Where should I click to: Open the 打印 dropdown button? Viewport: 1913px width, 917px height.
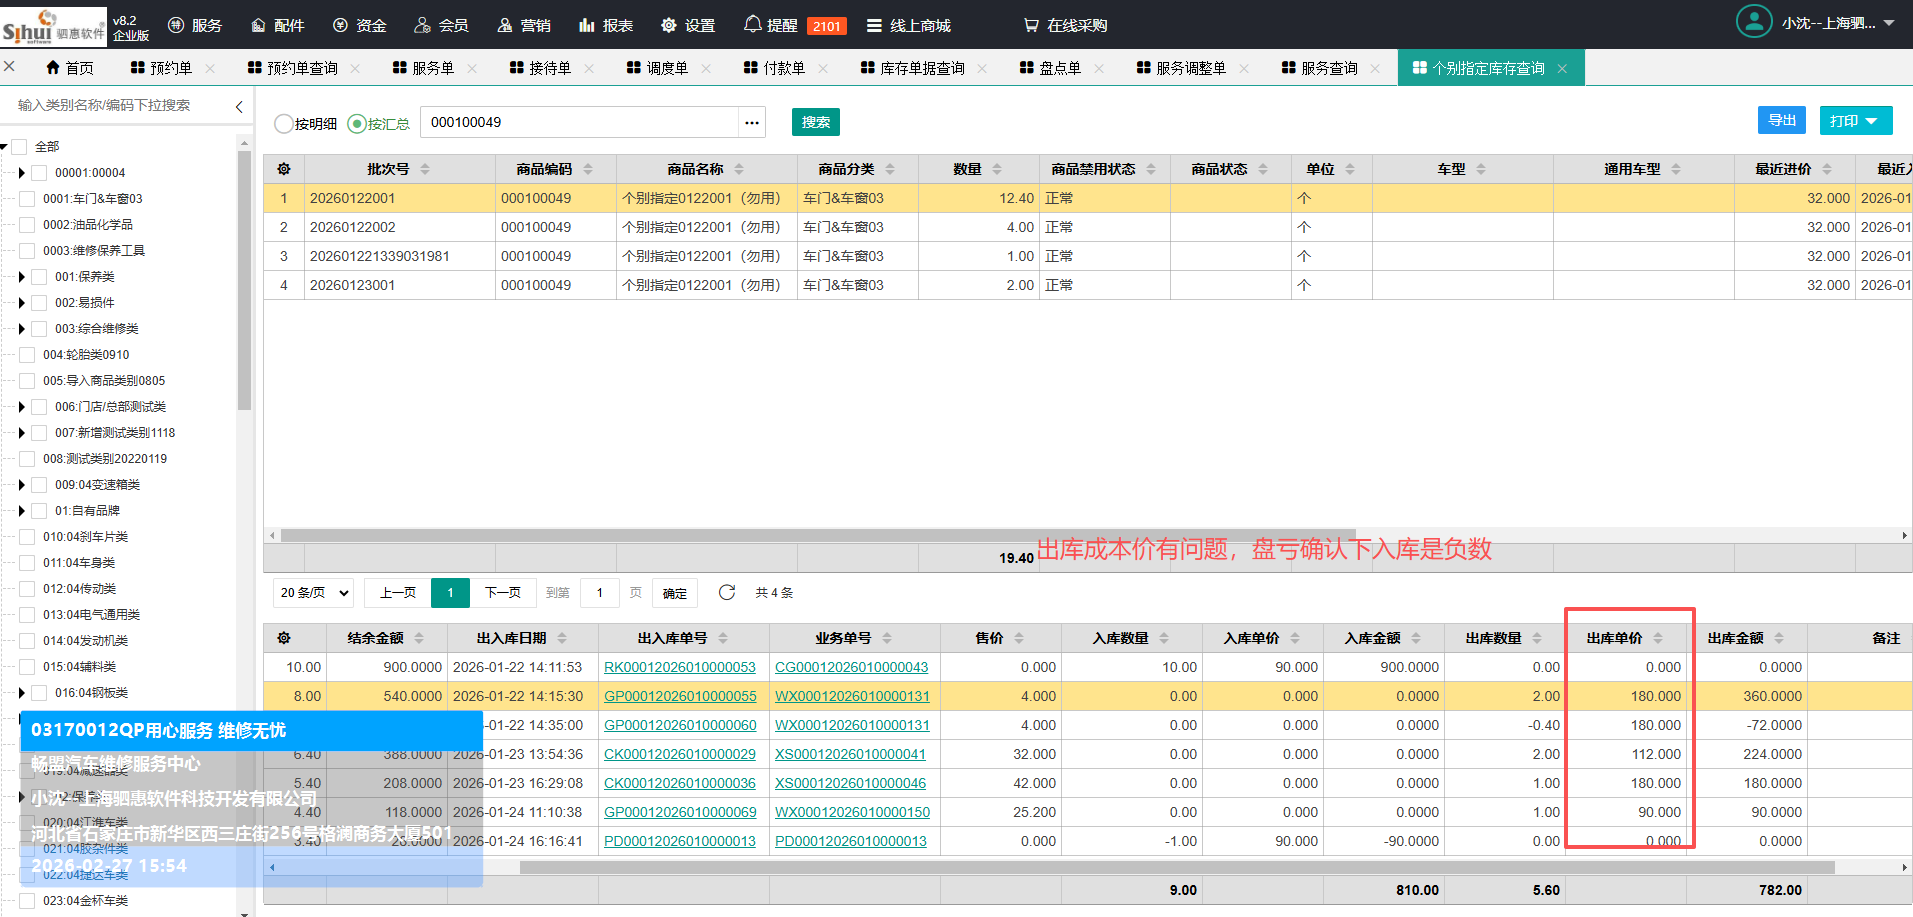[x=1855, y=121]
